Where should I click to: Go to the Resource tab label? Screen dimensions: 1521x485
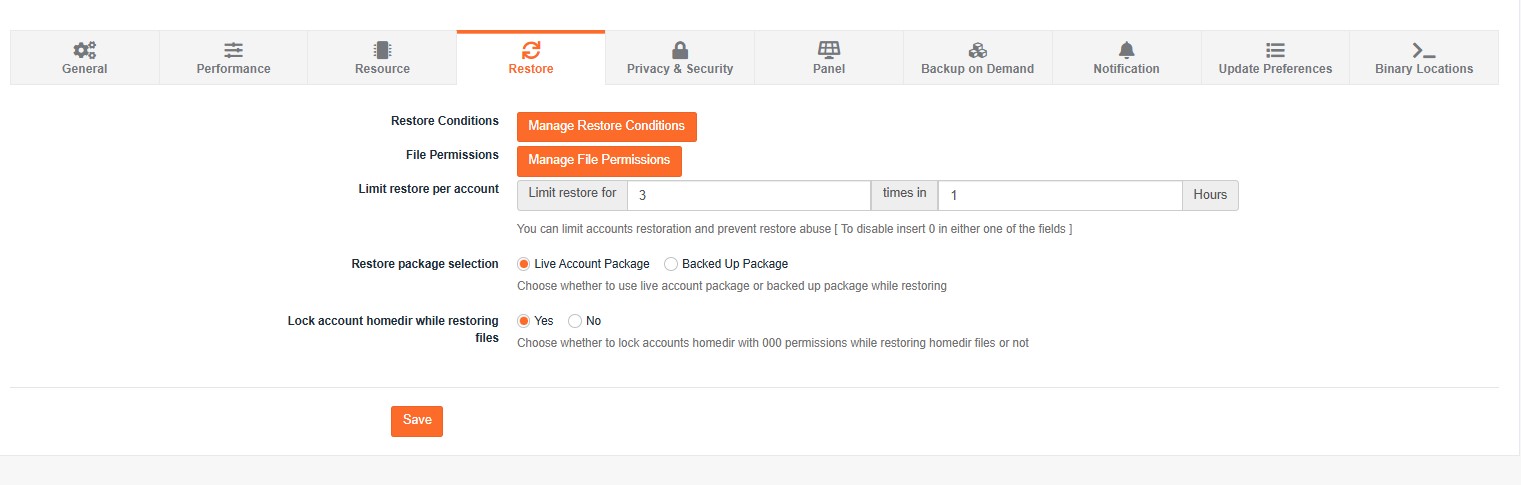tap(382, 69)
